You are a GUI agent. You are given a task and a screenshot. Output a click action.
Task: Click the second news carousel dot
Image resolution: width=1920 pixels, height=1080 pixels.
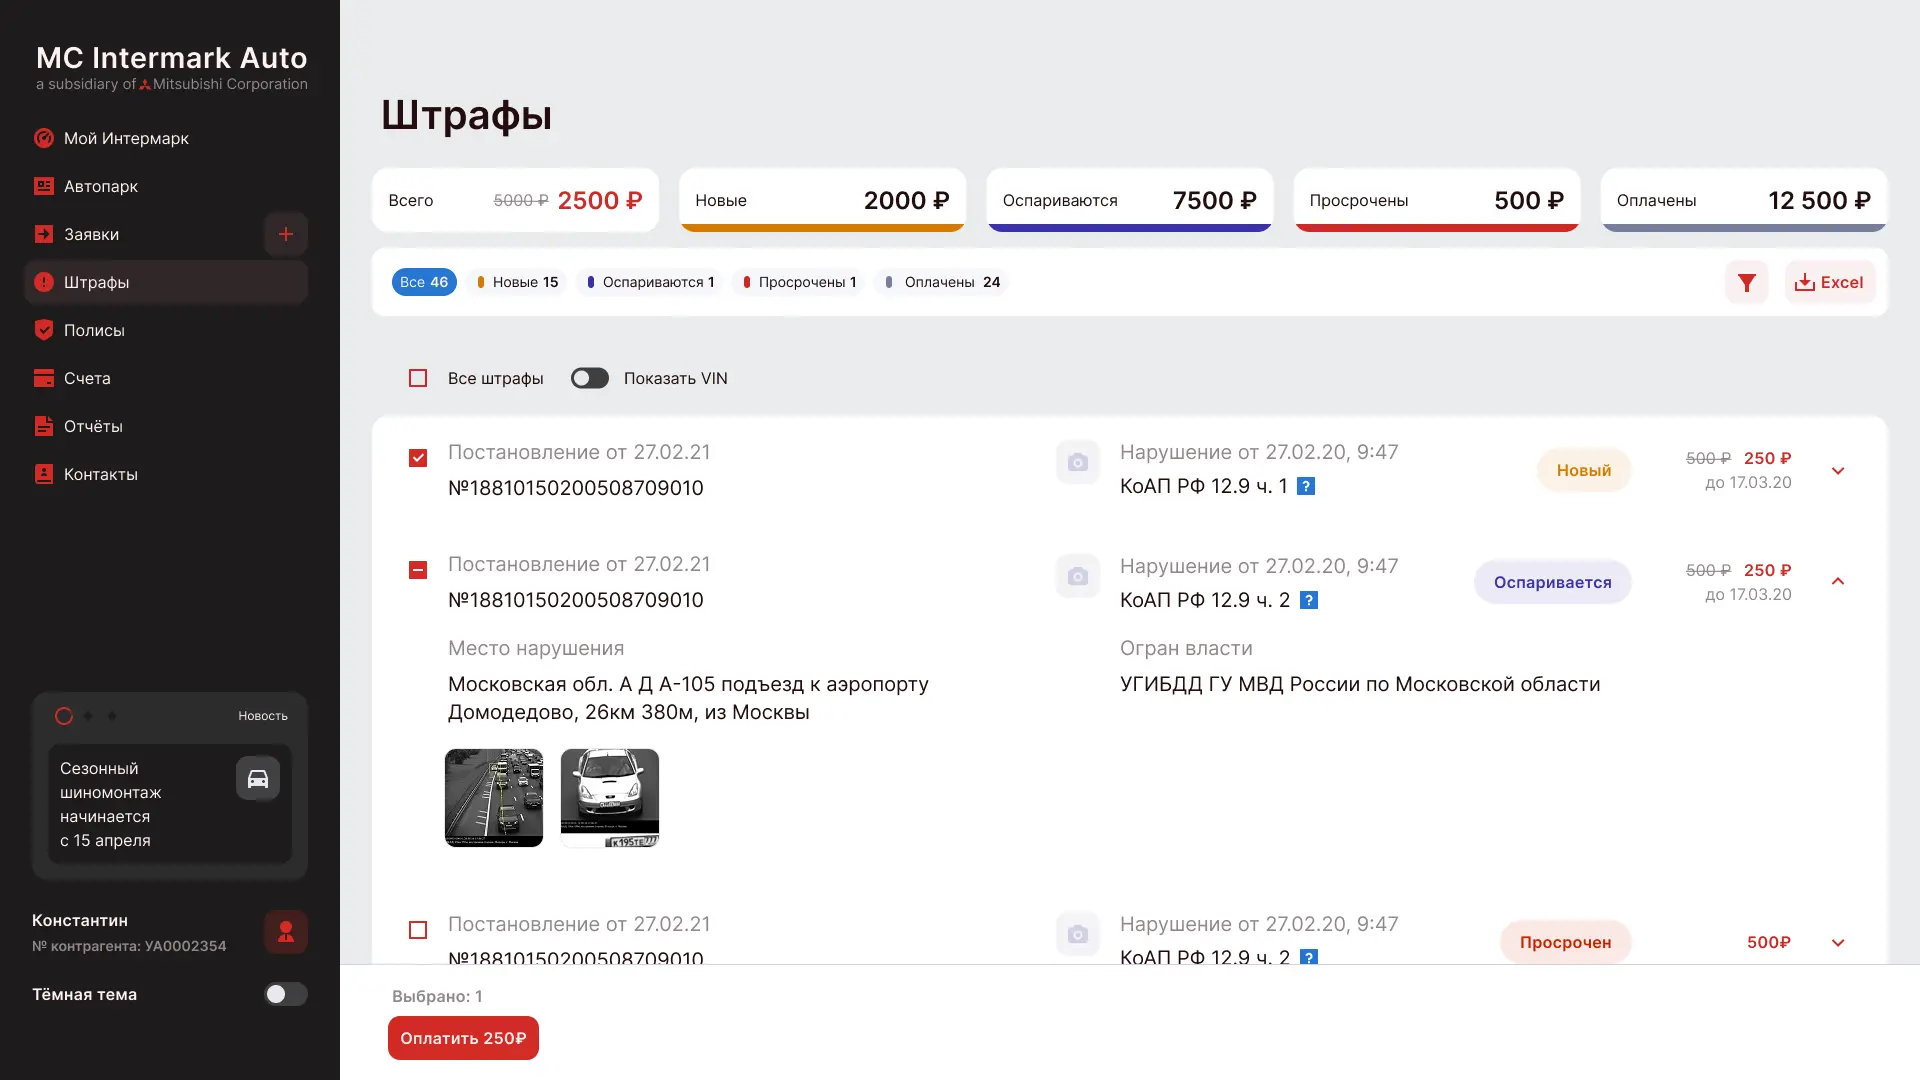click(88, 716)
